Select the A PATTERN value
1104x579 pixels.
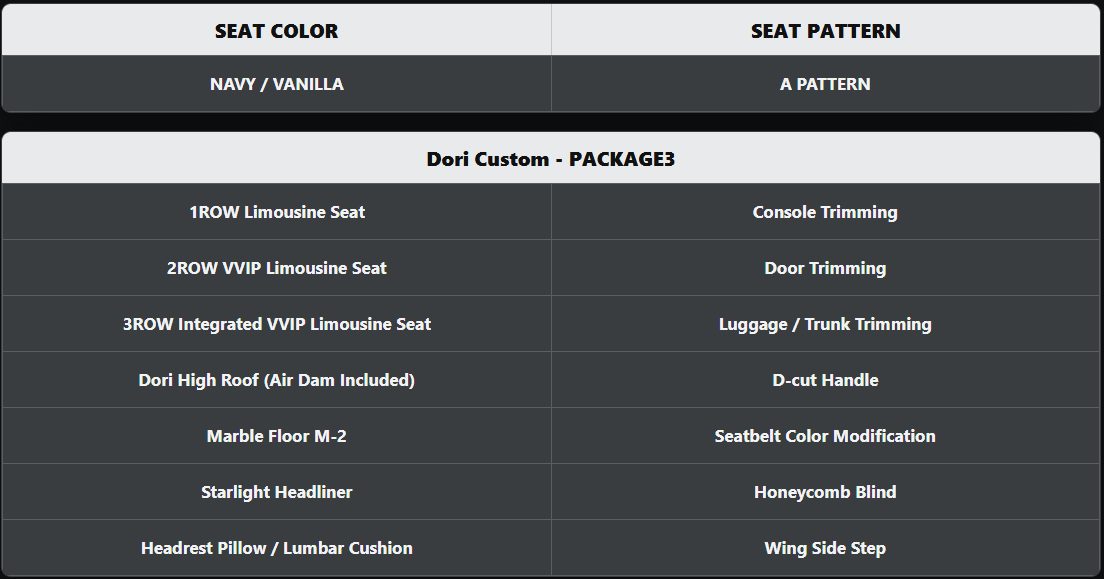825,84
